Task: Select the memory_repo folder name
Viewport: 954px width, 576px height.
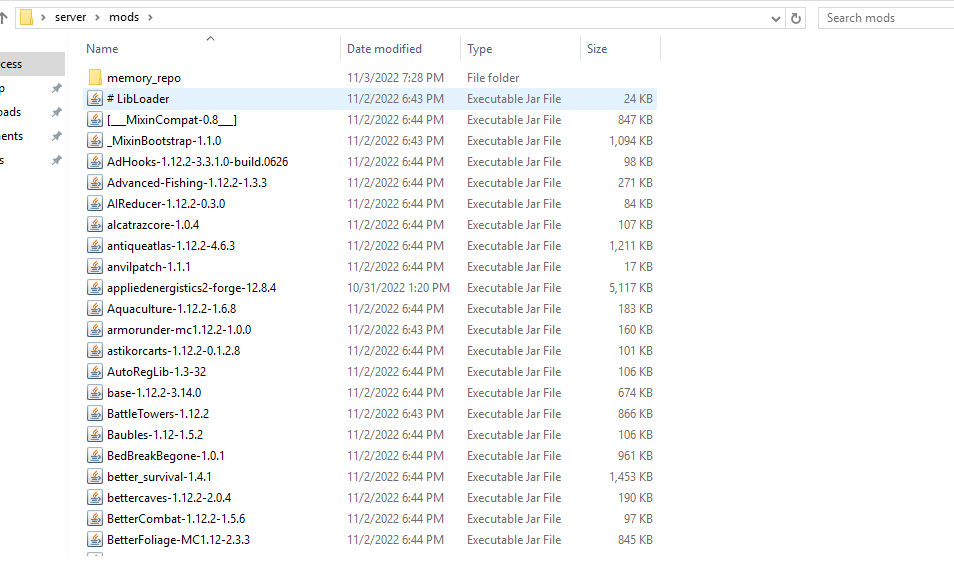Action: pos(144,78)
